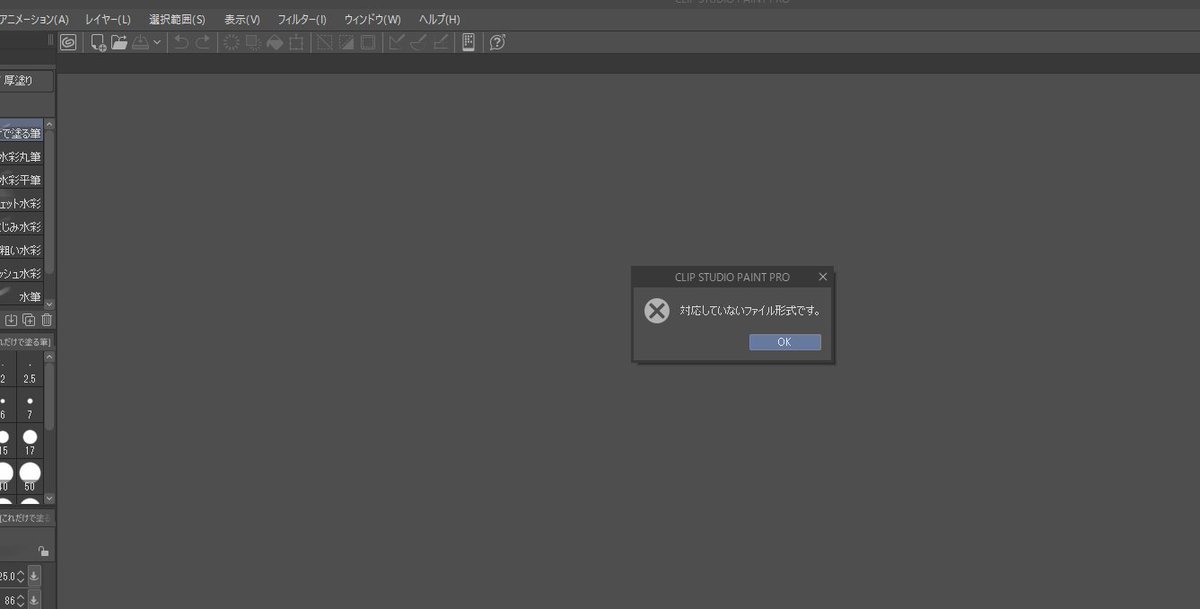Click the Invert selected area icon
Viewport: 1200px width, 609px height.
(x=346, y=42)
